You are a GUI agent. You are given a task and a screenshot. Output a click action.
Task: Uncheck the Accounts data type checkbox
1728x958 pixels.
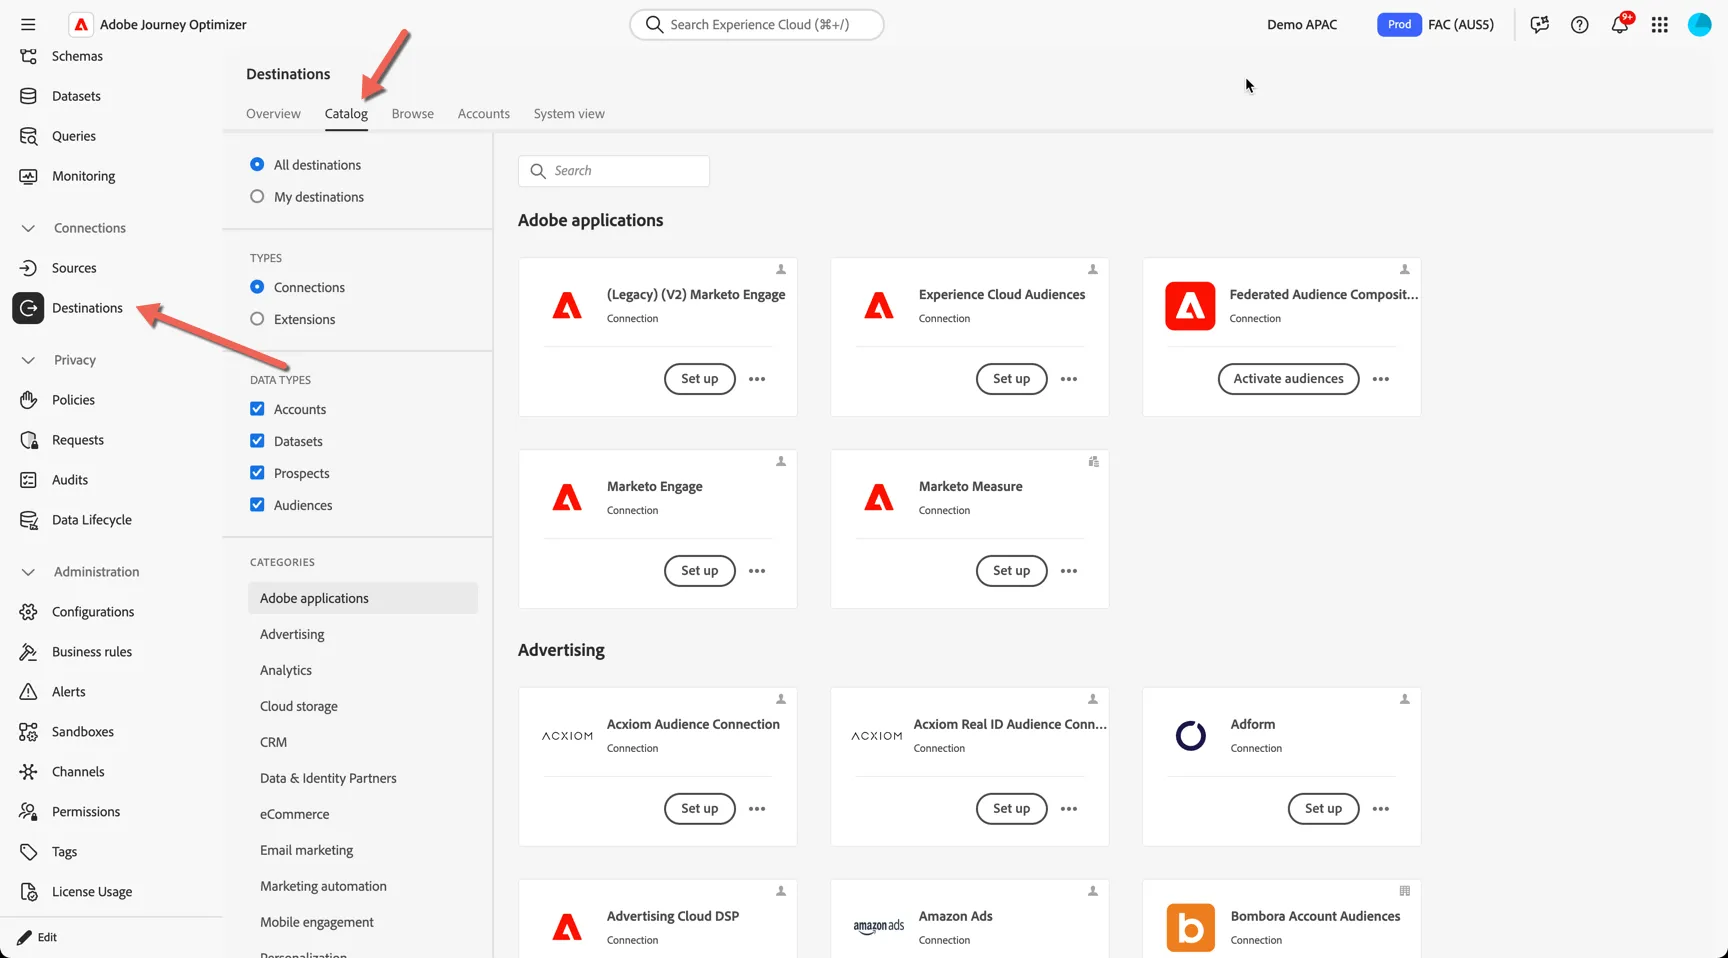257,409
